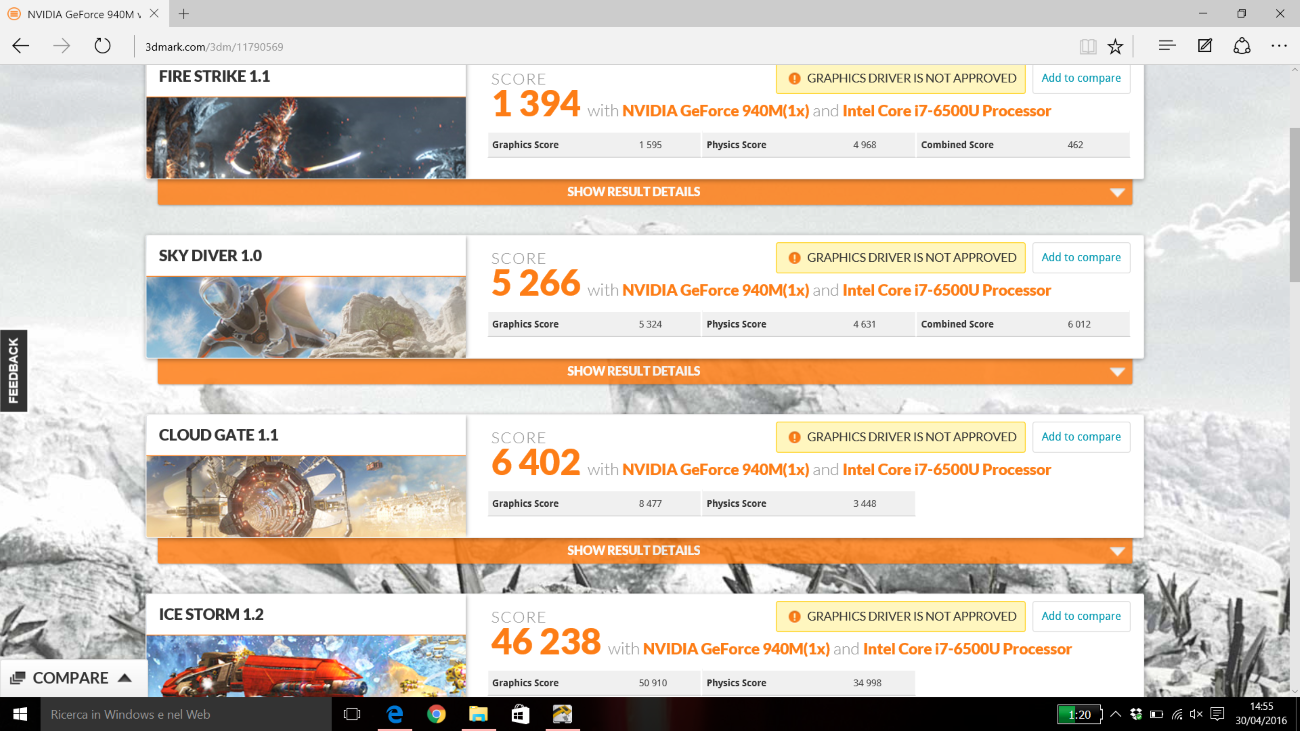Open the Edge Hub panel
Viewport: 1300px width, 731px height.
pyautogui.click(x=1166, y=46)
